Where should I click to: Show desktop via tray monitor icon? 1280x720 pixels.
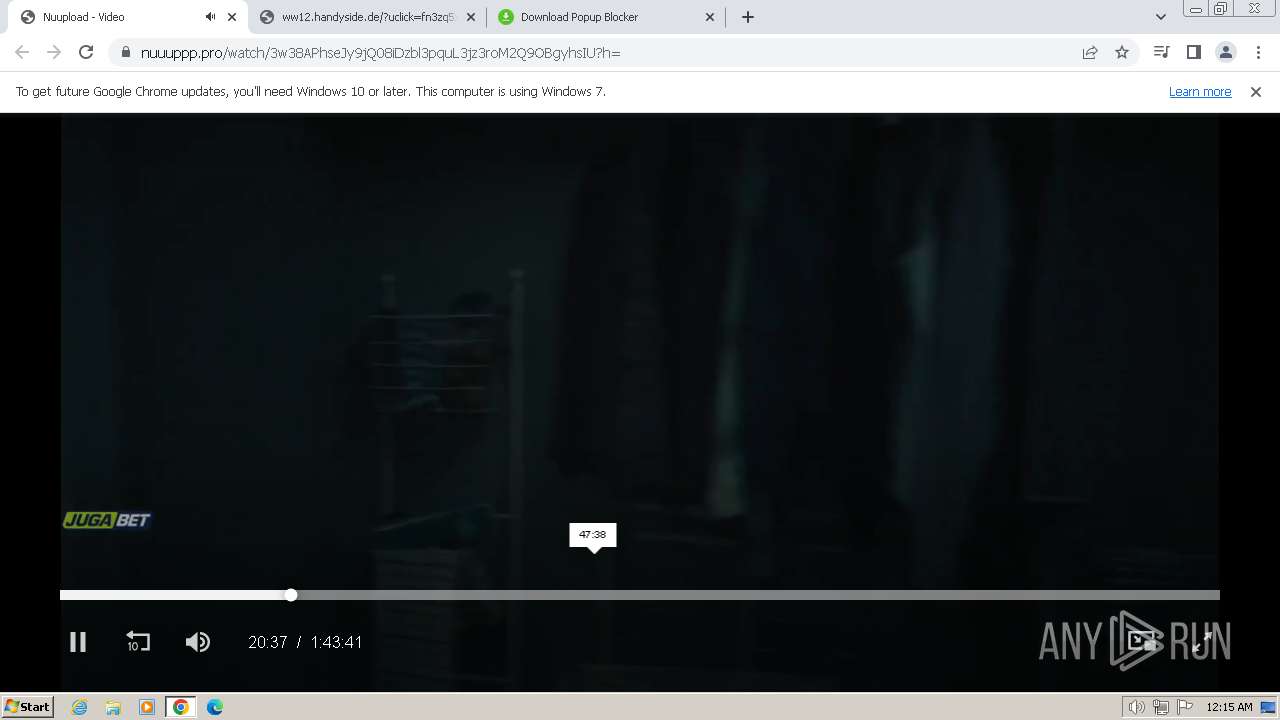(1268, 707)
